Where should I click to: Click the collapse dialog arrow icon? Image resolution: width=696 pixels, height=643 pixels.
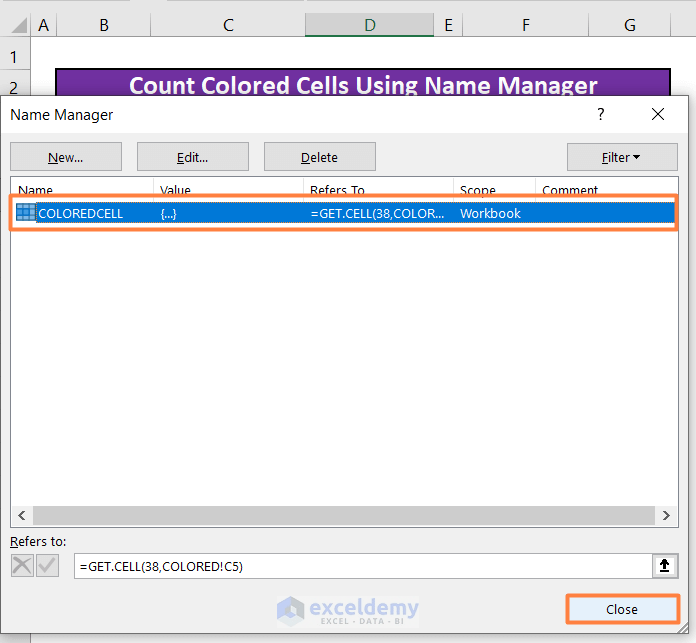pyautogui.click(x=664, y=566)
